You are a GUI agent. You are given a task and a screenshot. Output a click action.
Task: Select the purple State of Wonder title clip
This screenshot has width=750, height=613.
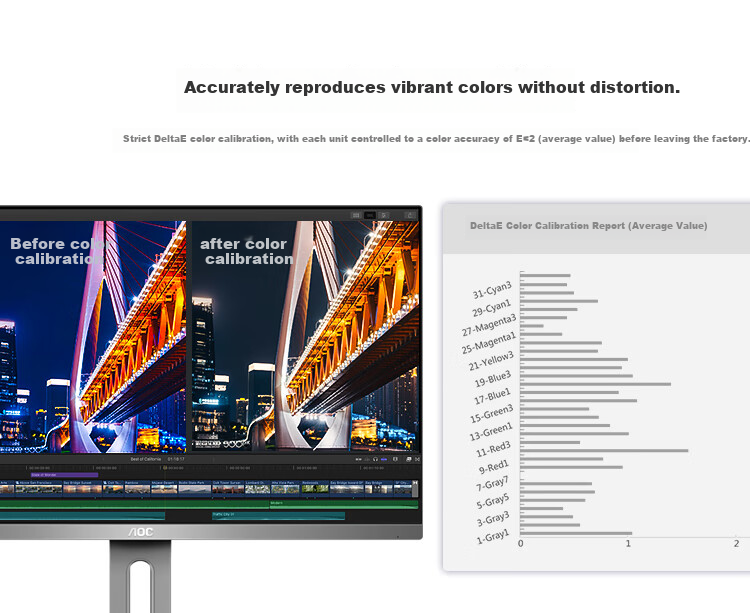pos(65,475)
